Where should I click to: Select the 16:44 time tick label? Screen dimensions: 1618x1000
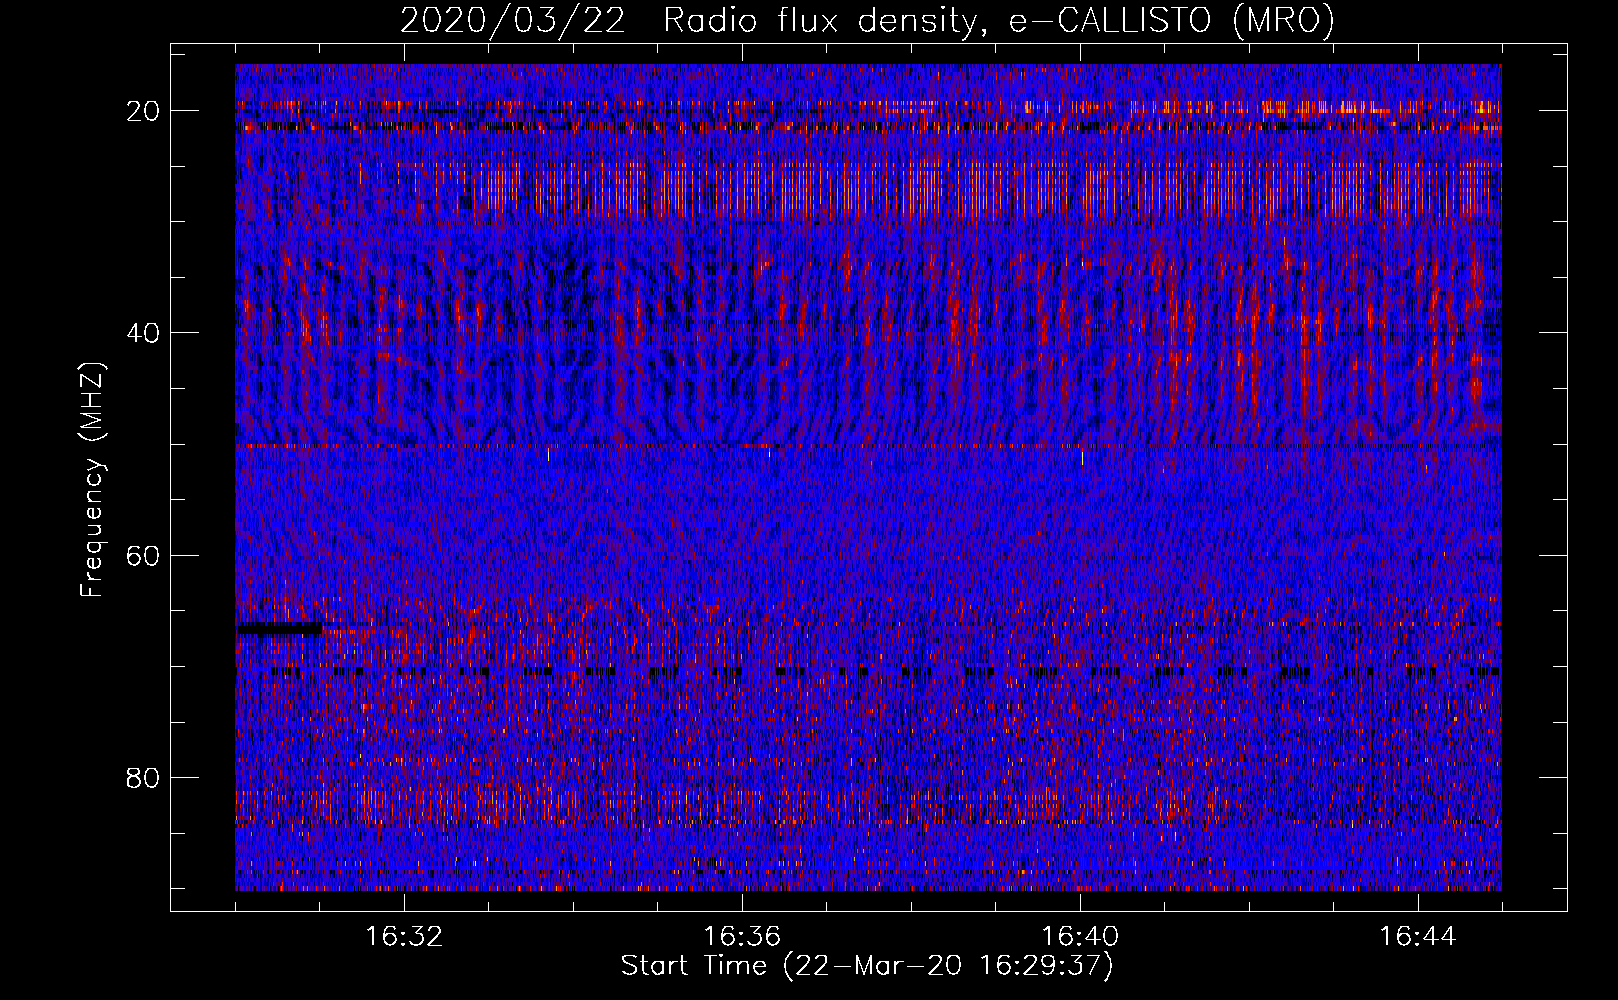(1418, 937)
